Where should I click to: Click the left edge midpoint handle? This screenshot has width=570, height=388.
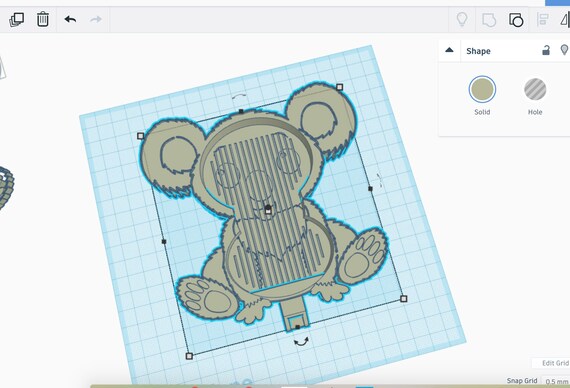tap(164, 241)
